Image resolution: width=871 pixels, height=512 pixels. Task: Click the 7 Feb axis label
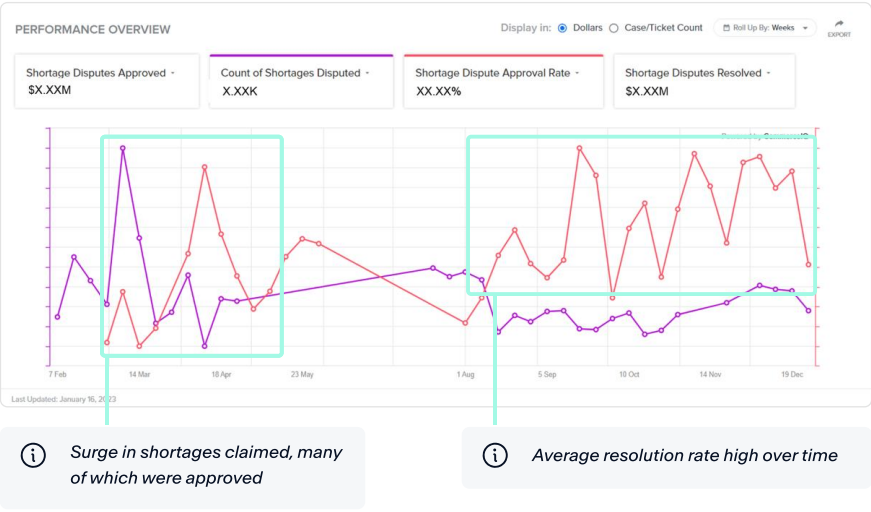pos(57,374)
